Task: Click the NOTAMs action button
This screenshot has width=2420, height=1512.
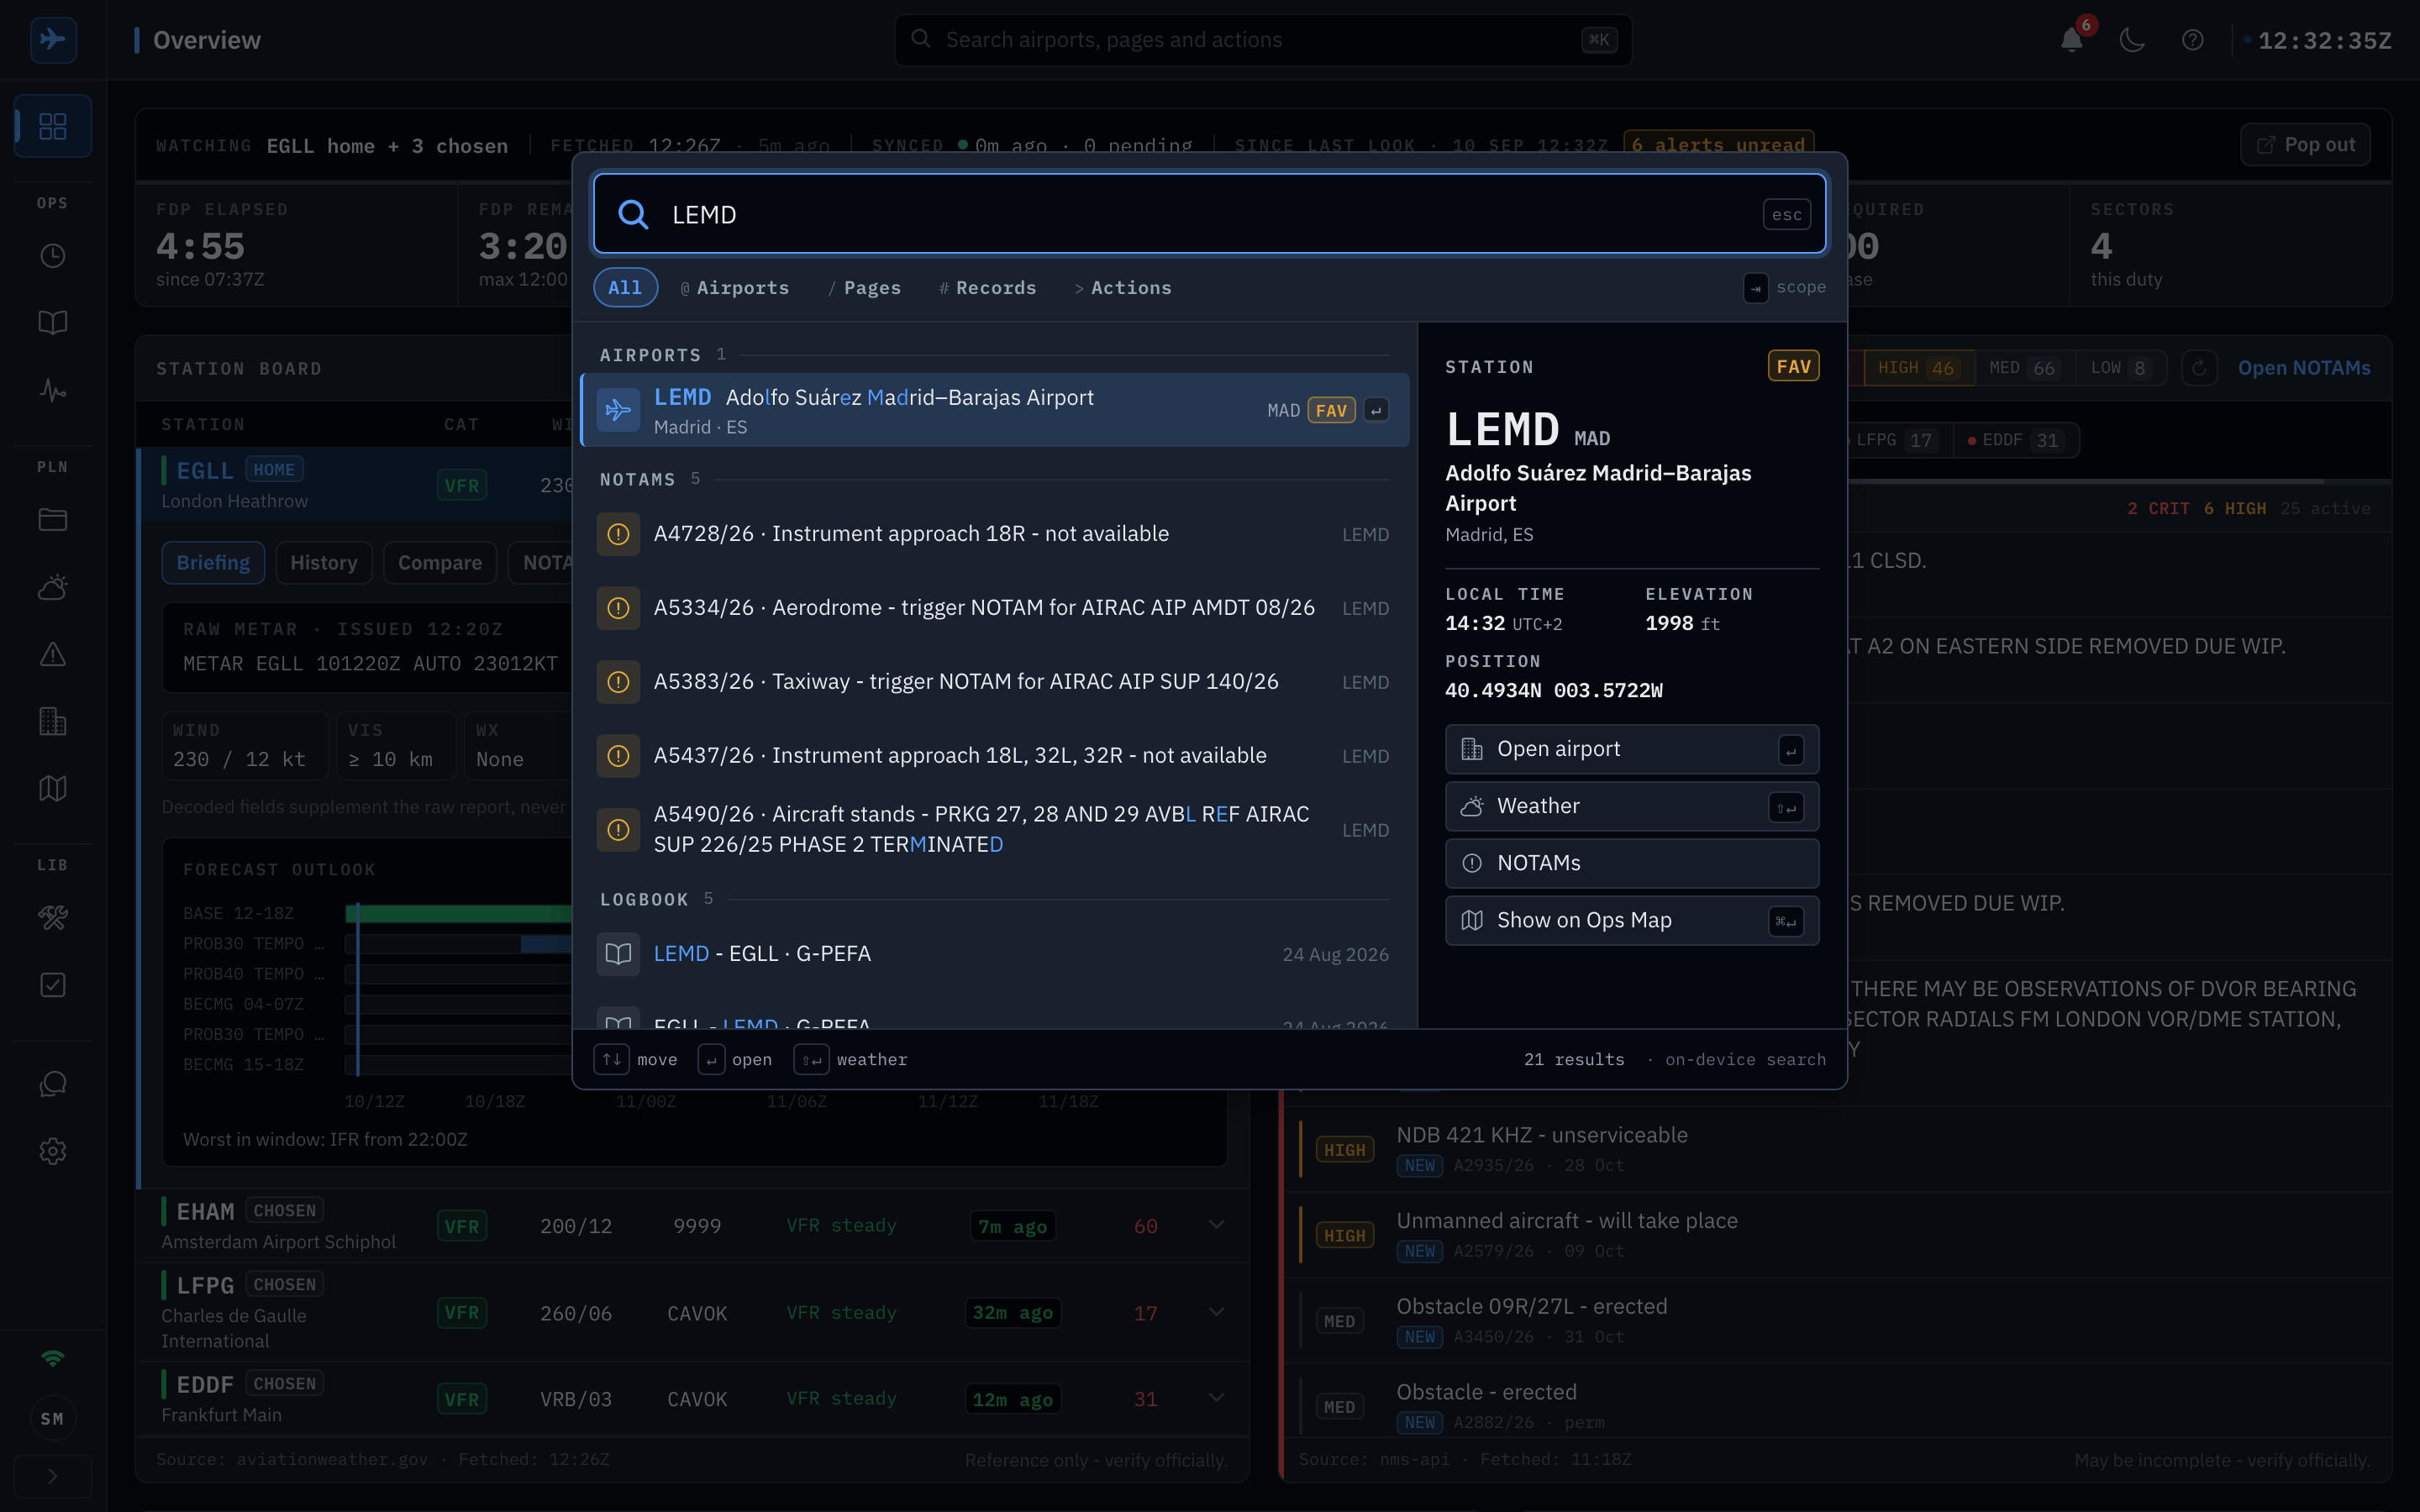Action: click(1631, 863)
